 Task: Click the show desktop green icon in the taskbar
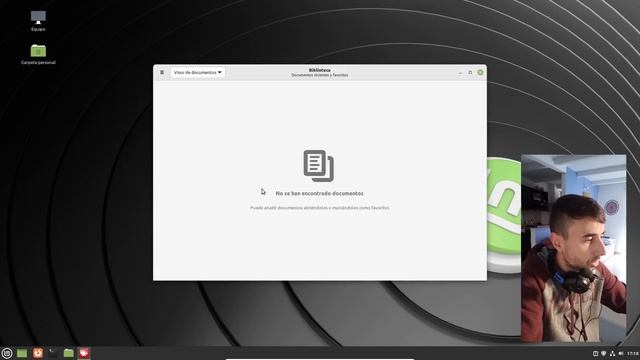[22, 353]
